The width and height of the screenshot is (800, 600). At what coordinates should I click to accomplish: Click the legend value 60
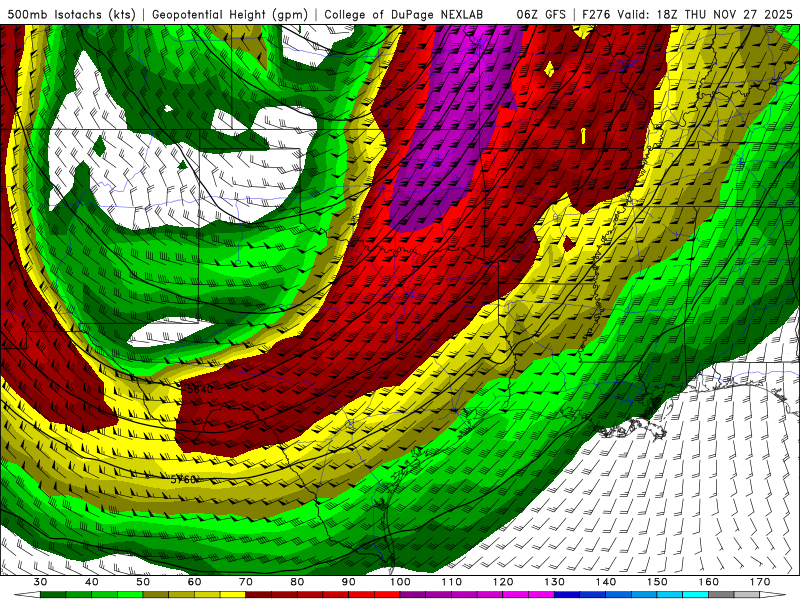coord(194,582)
